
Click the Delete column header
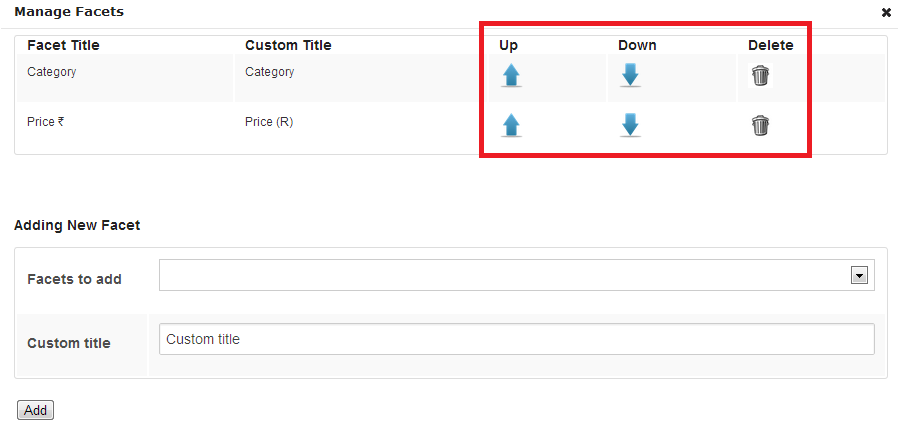point(771,45)
